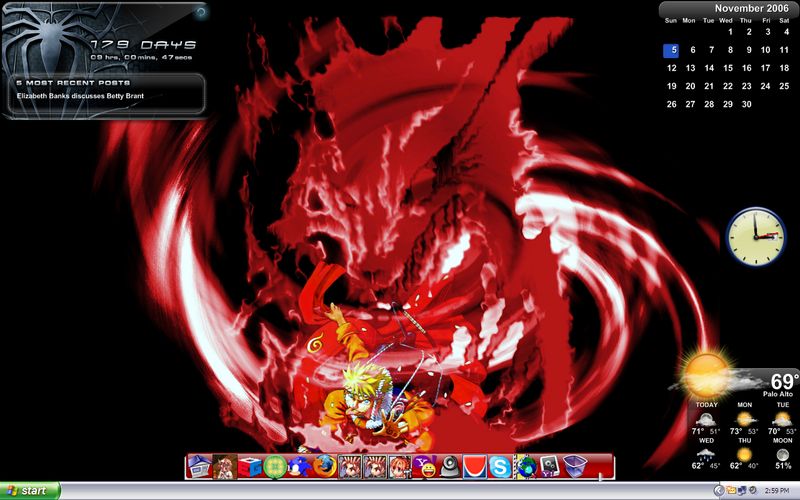
Task: Click the orange-haired anime girl dock icon
Action: (399, 467)
